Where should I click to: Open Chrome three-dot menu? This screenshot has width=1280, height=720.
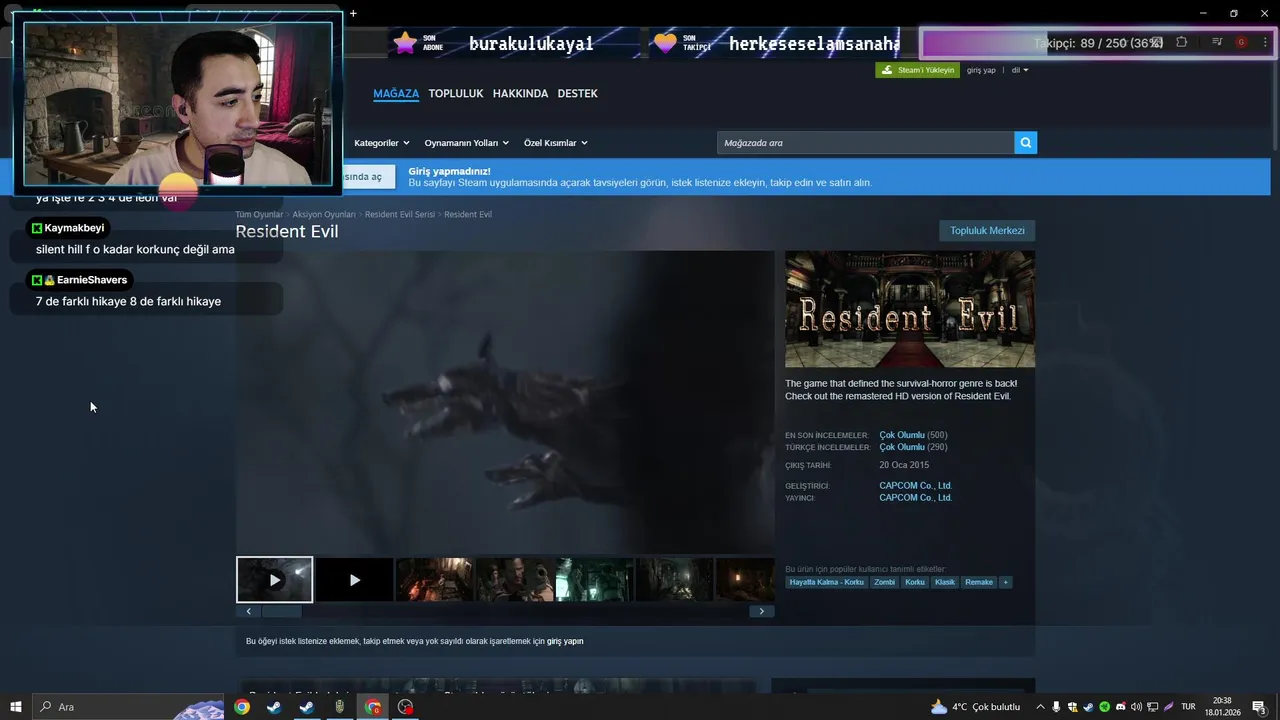1265,42
